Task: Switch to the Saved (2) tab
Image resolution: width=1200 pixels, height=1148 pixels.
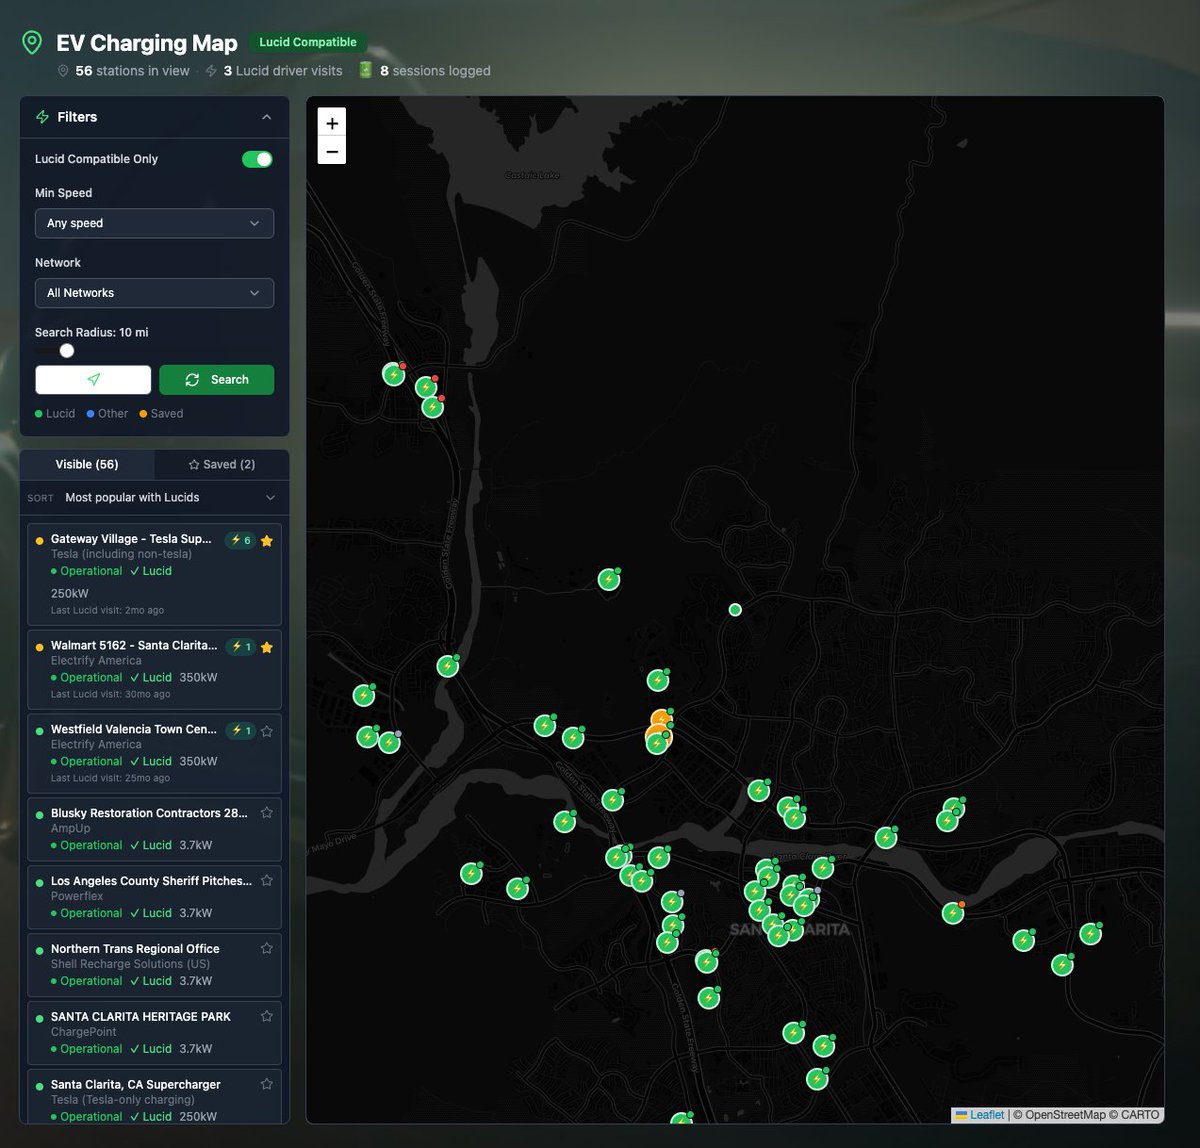Action: 222,464
